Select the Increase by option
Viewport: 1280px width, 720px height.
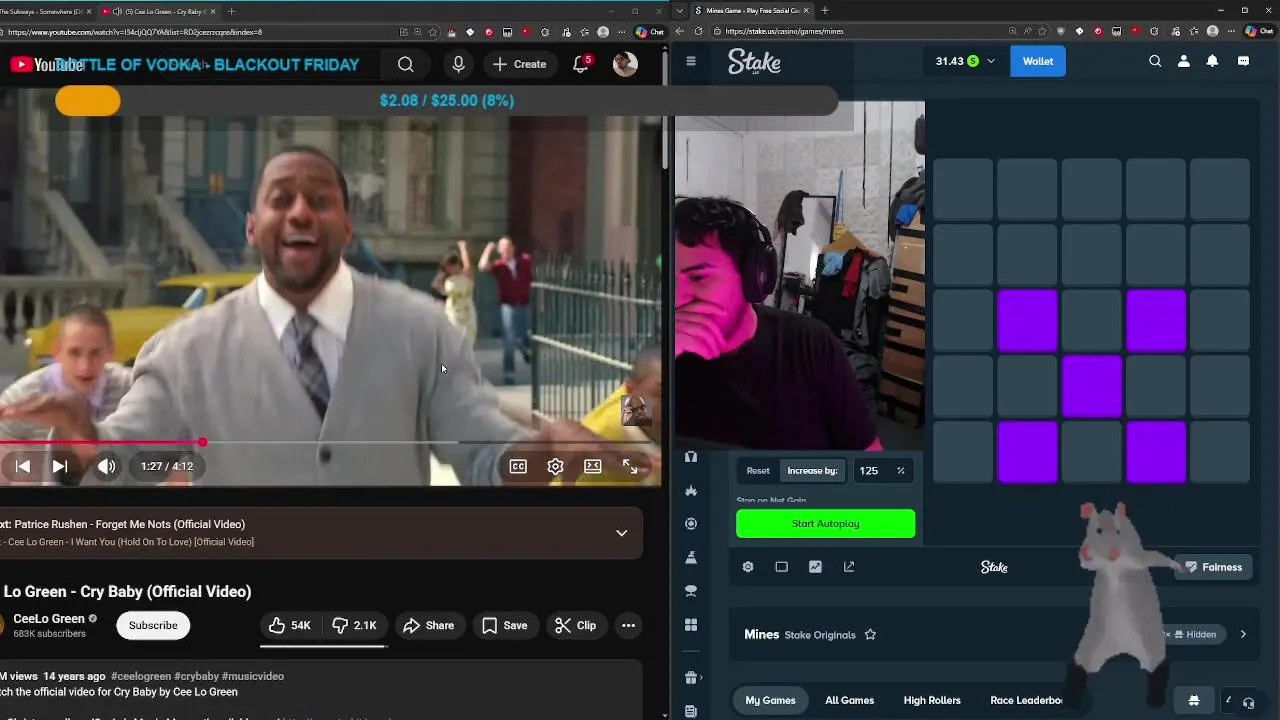[x=812, y=471]
